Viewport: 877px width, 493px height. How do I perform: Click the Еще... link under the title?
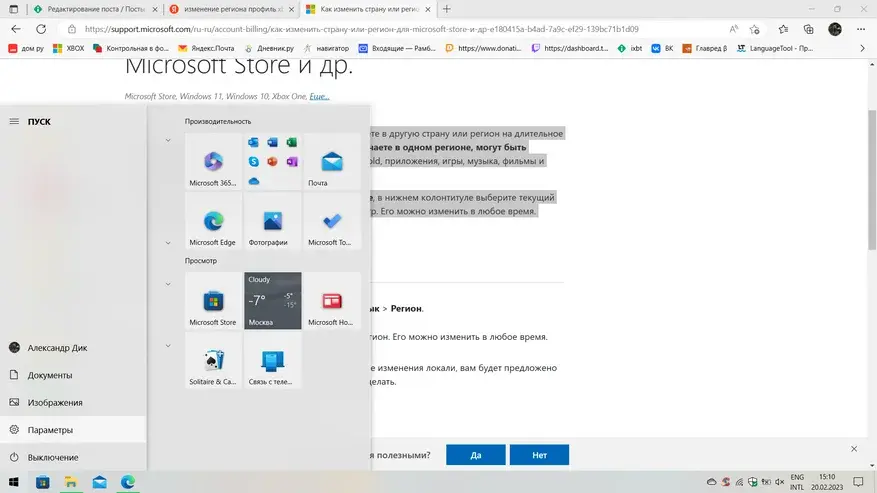[x=319, y=96]
